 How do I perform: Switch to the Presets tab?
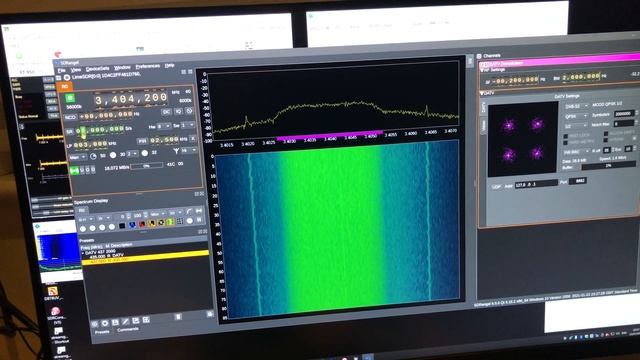pyautogui.click(x=102, y=332)
